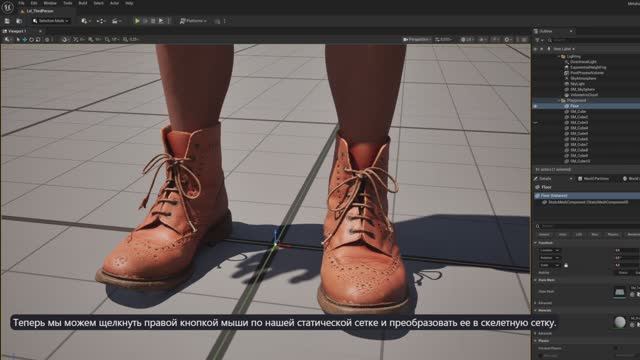Open the File menu
Viewport: 640px width, 360px height.
pos(21,3)
